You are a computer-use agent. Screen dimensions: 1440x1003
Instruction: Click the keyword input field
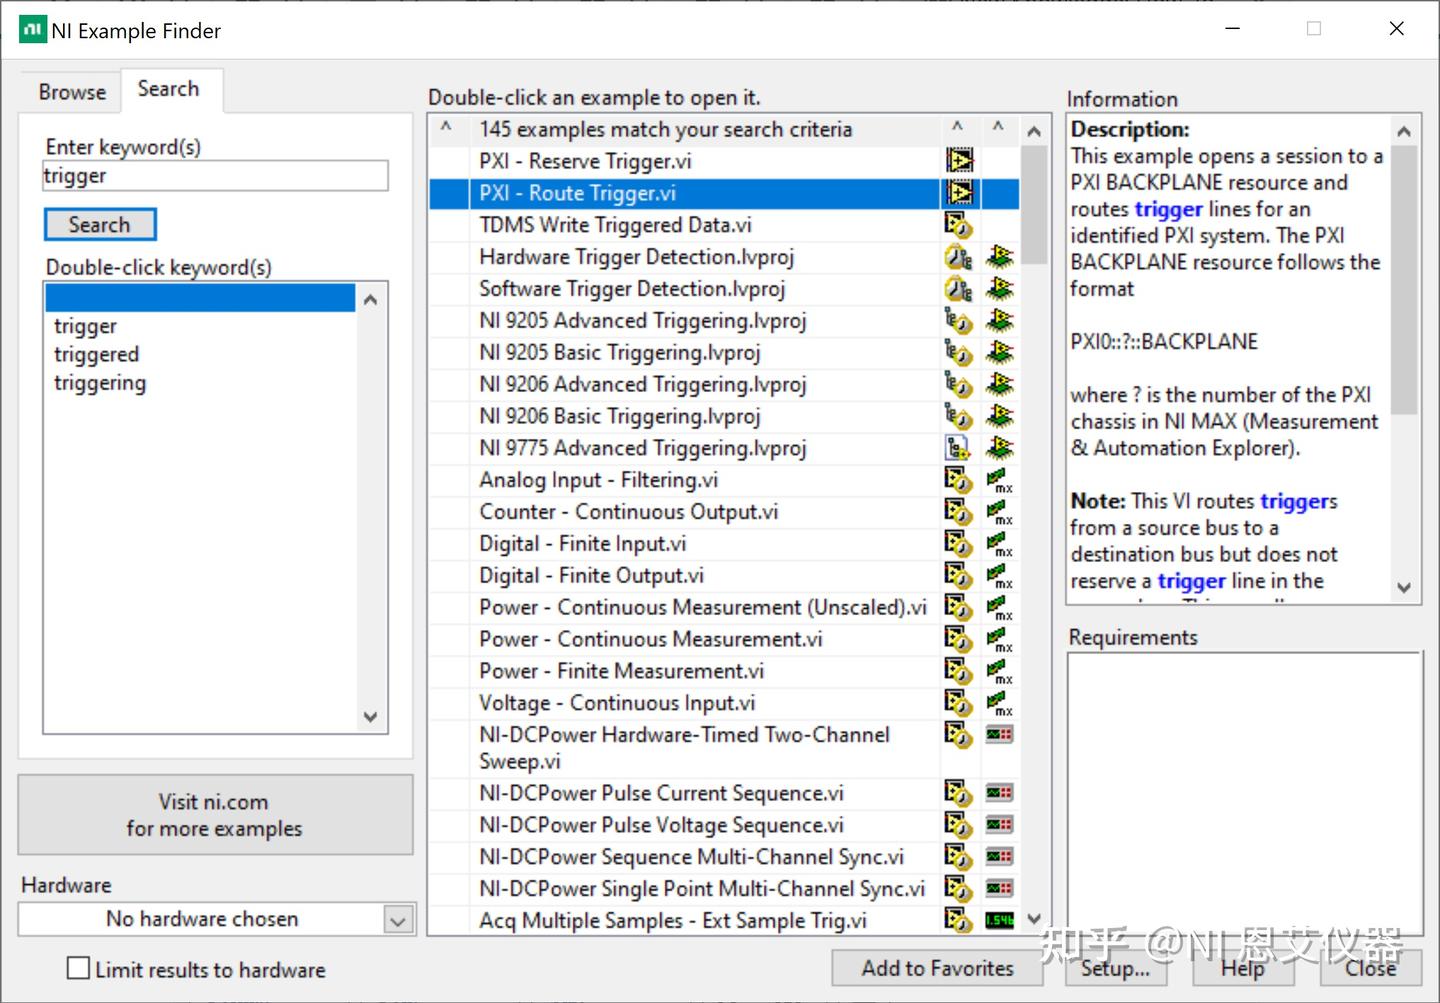coord(215,176)
